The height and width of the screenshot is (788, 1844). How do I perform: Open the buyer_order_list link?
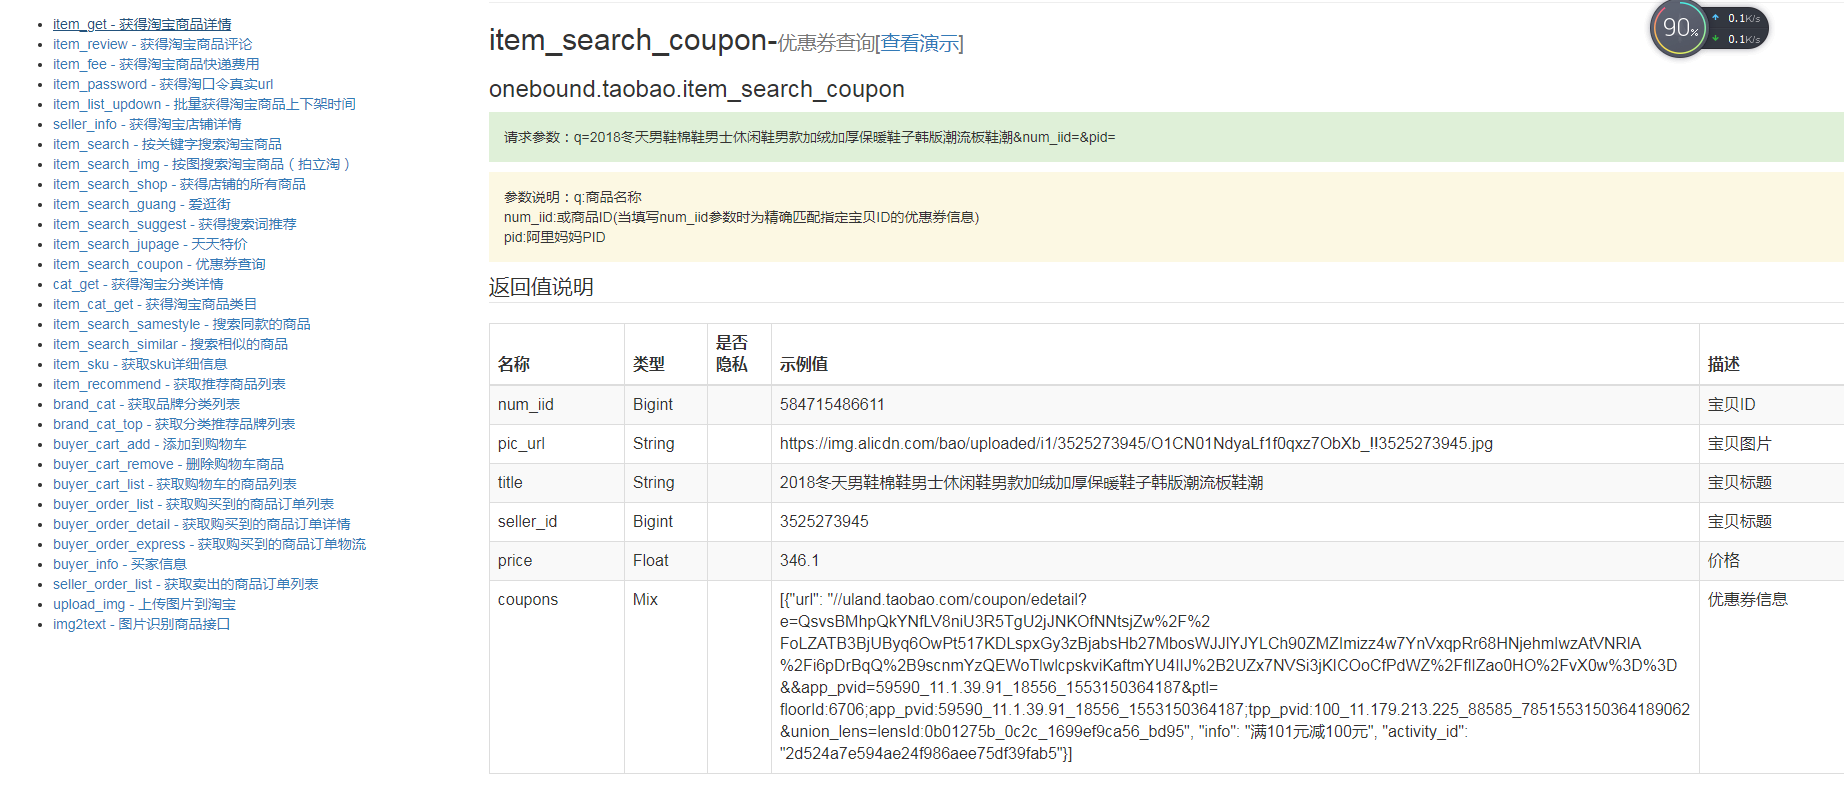193,504
